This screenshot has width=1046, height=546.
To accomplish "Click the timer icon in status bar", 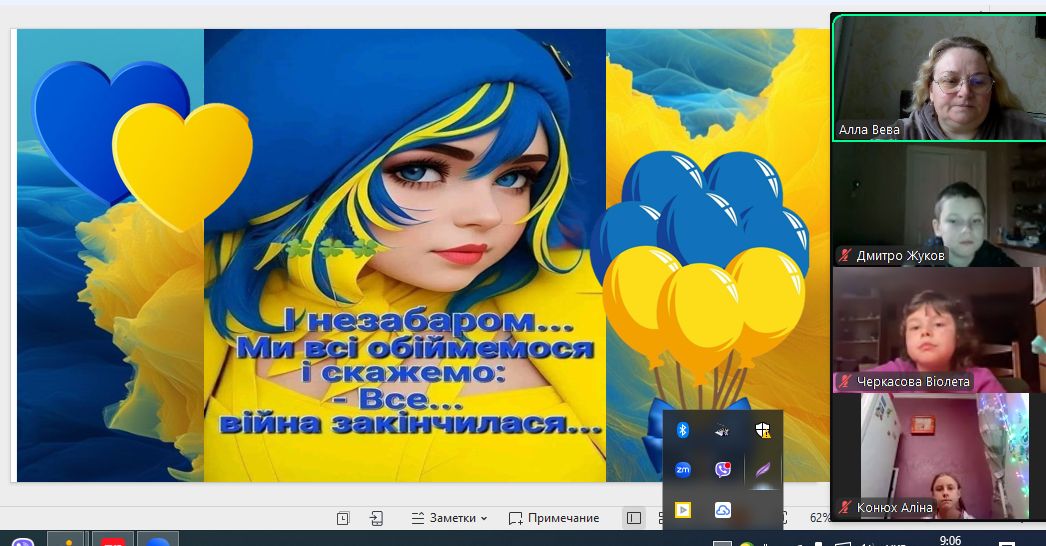I will point(343,518).
